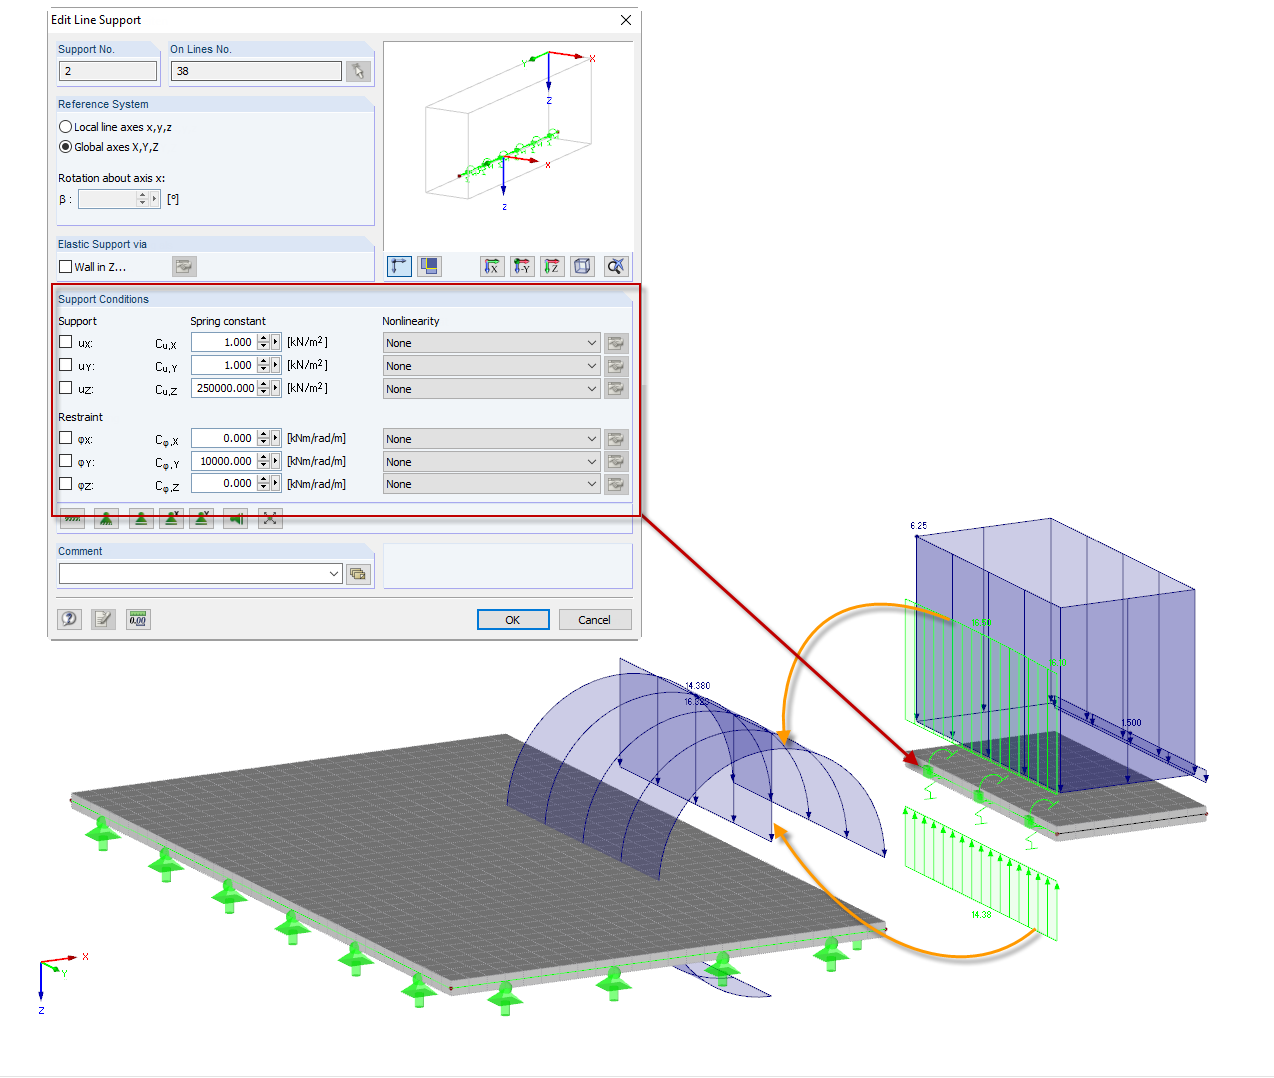Open the isometric view icon
The width and height of the screenshot is (1274, 1078).
[581, 266]
